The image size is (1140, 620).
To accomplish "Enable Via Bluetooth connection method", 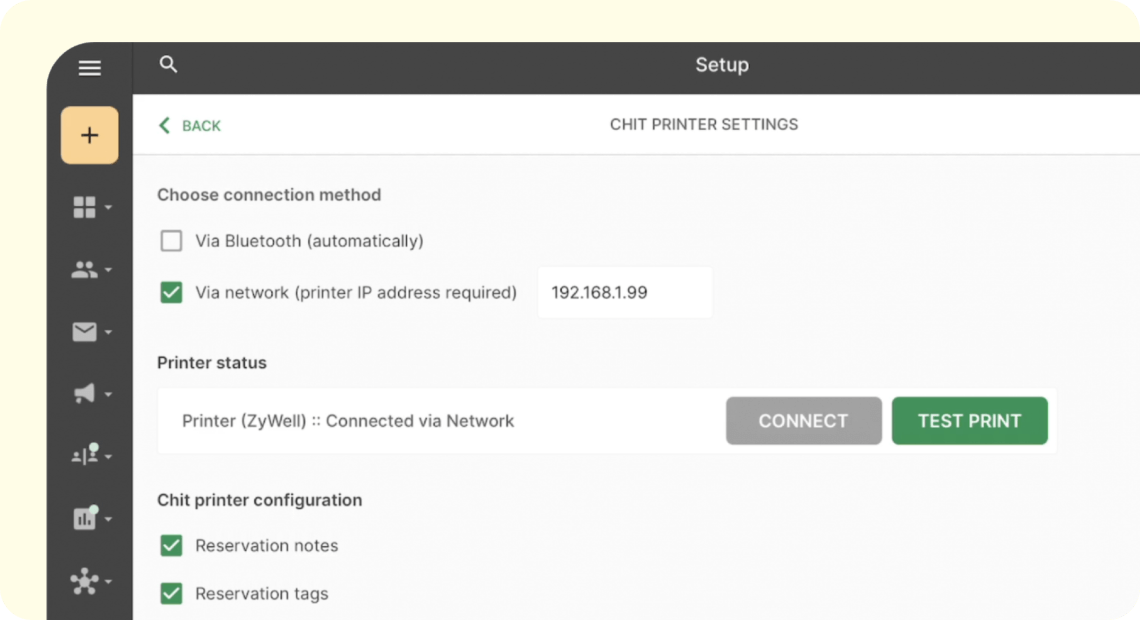I will tap(171, 240).
